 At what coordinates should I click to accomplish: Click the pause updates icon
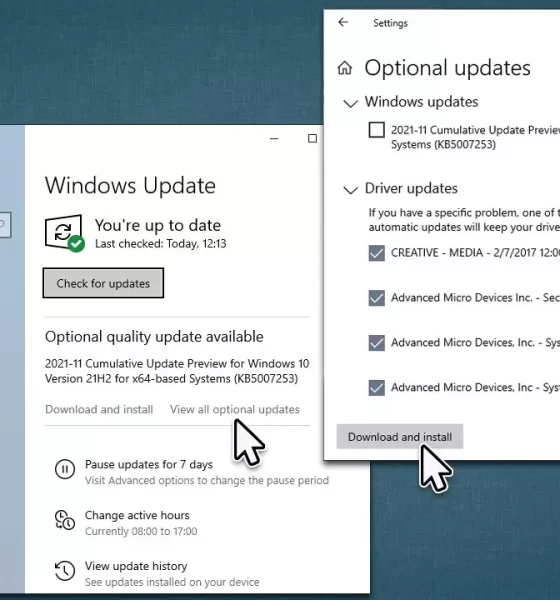pyautogui.click(x=65, y=469)
